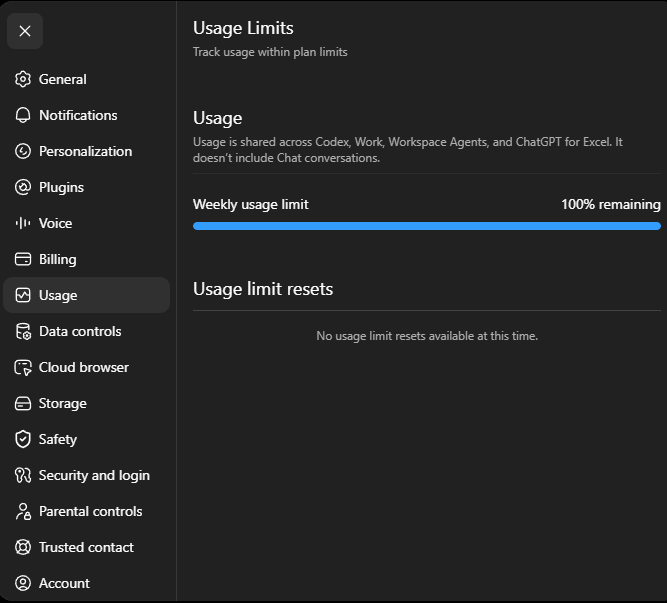Click the Billing card icon
667x603 pixels.
[x=23, y=259]
